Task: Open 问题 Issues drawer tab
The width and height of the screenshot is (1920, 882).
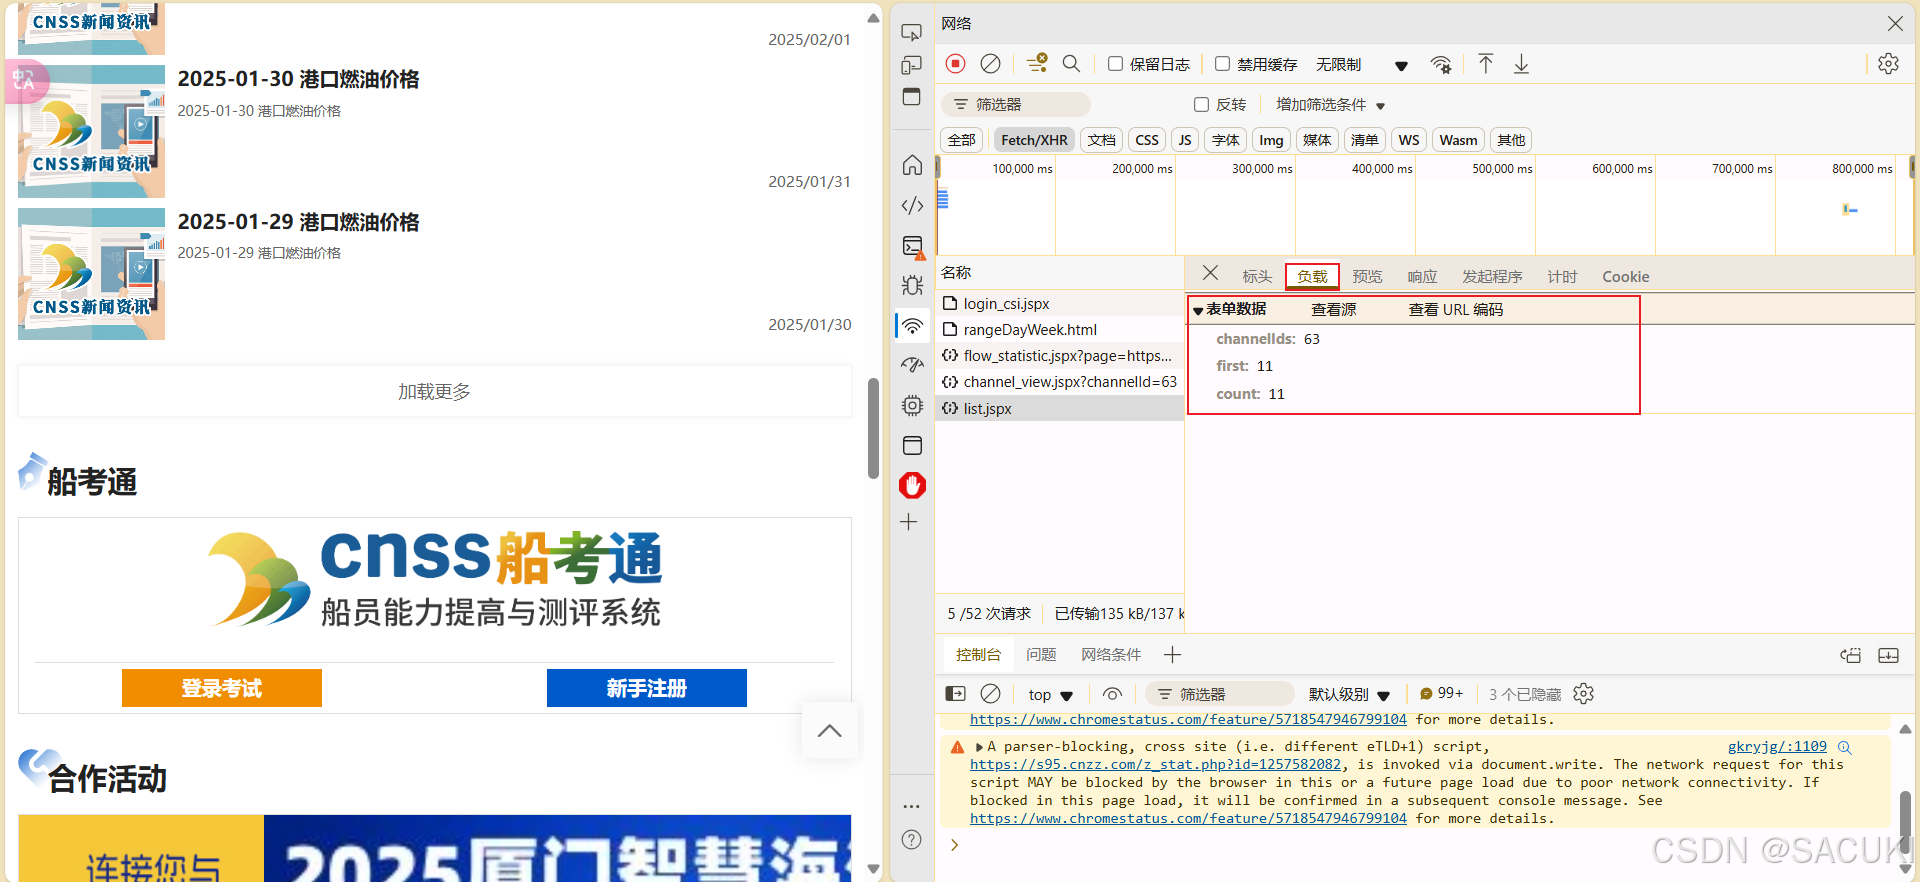Action: pyautogui.click(x=1041, y=655)
